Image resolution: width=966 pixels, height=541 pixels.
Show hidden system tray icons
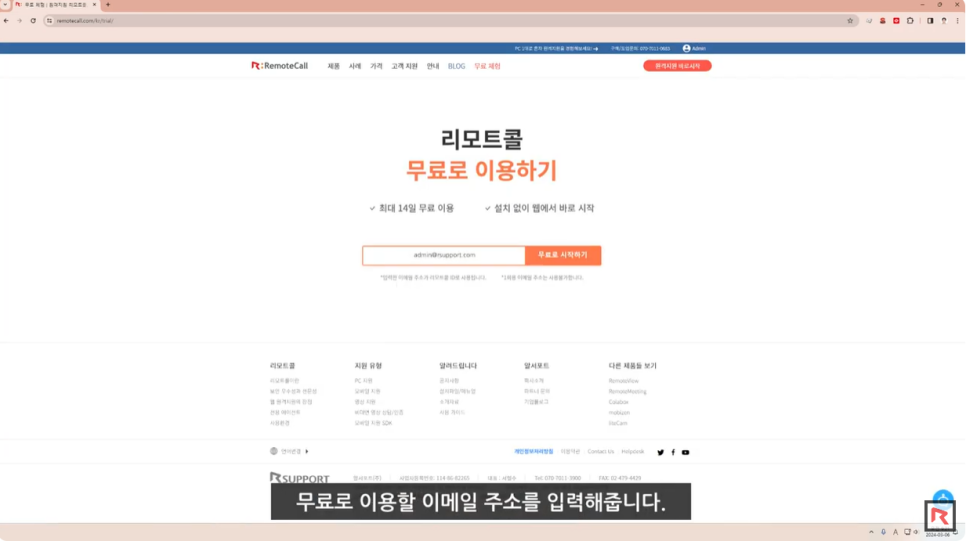point(871,532)
